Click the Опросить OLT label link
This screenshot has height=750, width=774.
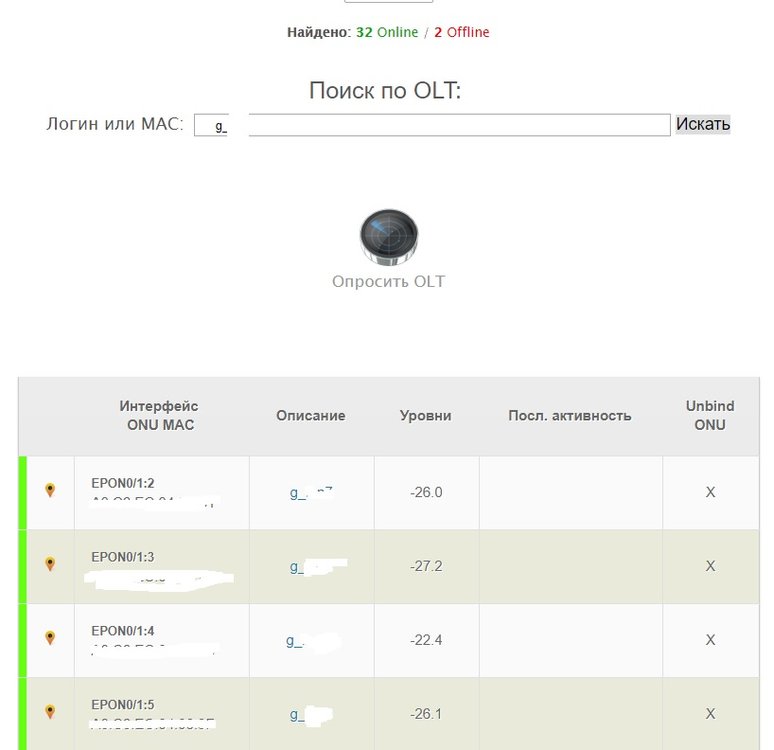click(x=388, y=281)
